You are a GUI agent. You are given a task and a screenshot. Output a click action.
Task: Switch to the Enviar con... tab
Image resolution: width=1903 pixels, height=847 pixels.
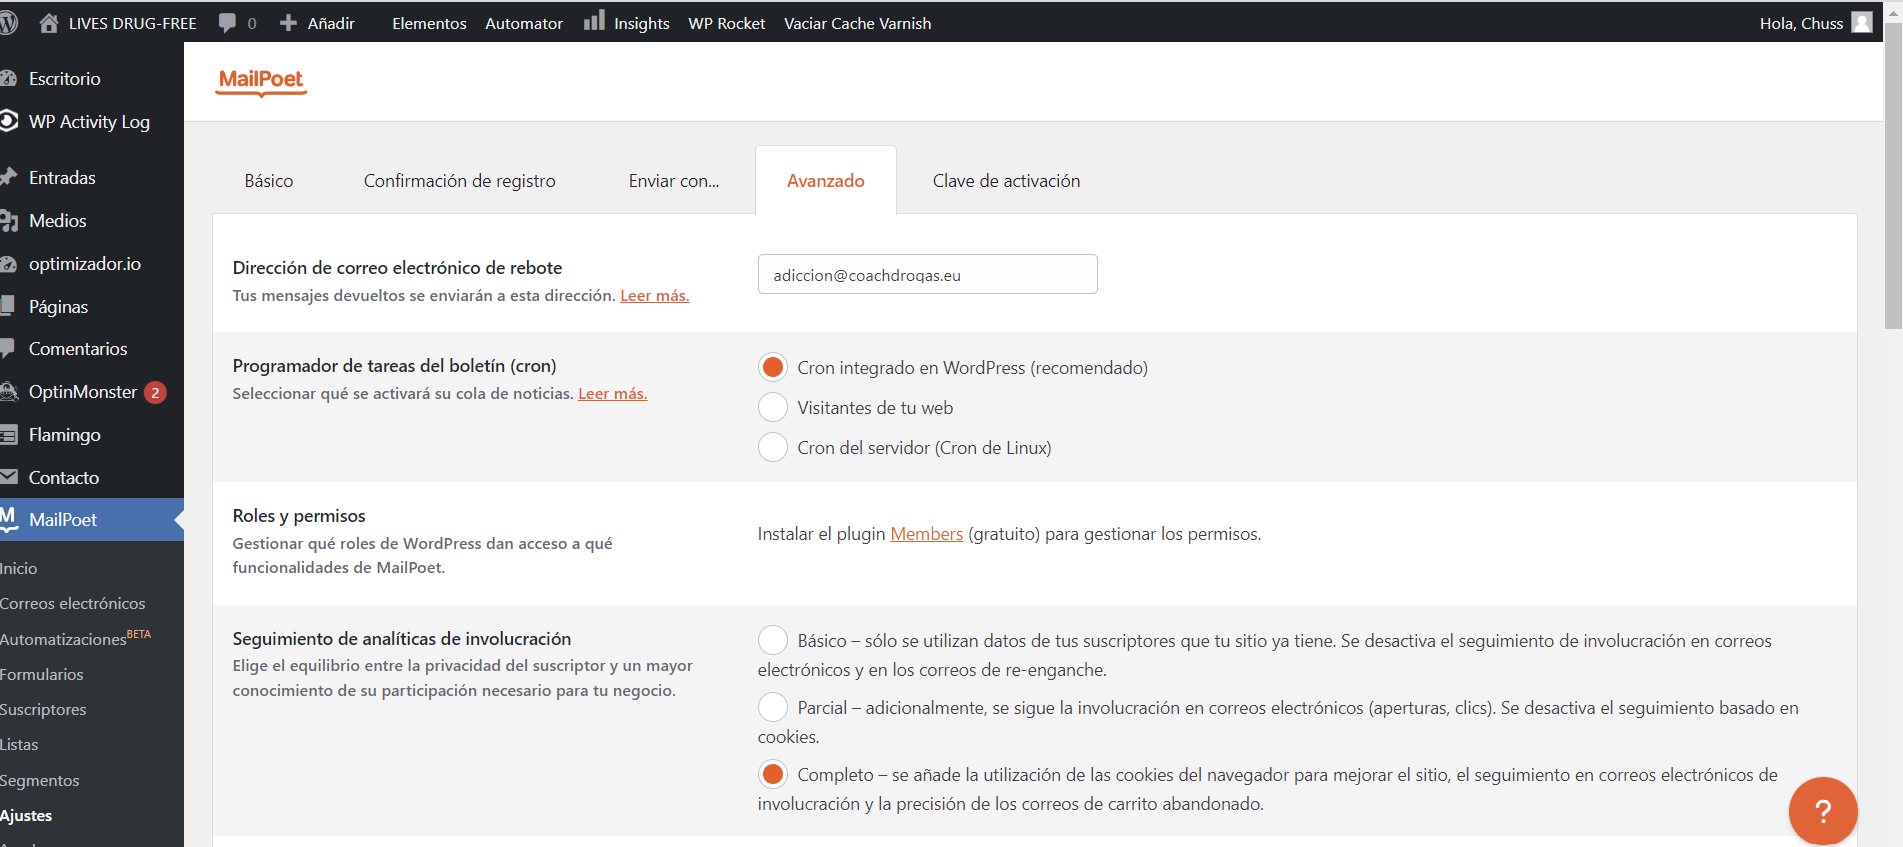tap(674, 181)
